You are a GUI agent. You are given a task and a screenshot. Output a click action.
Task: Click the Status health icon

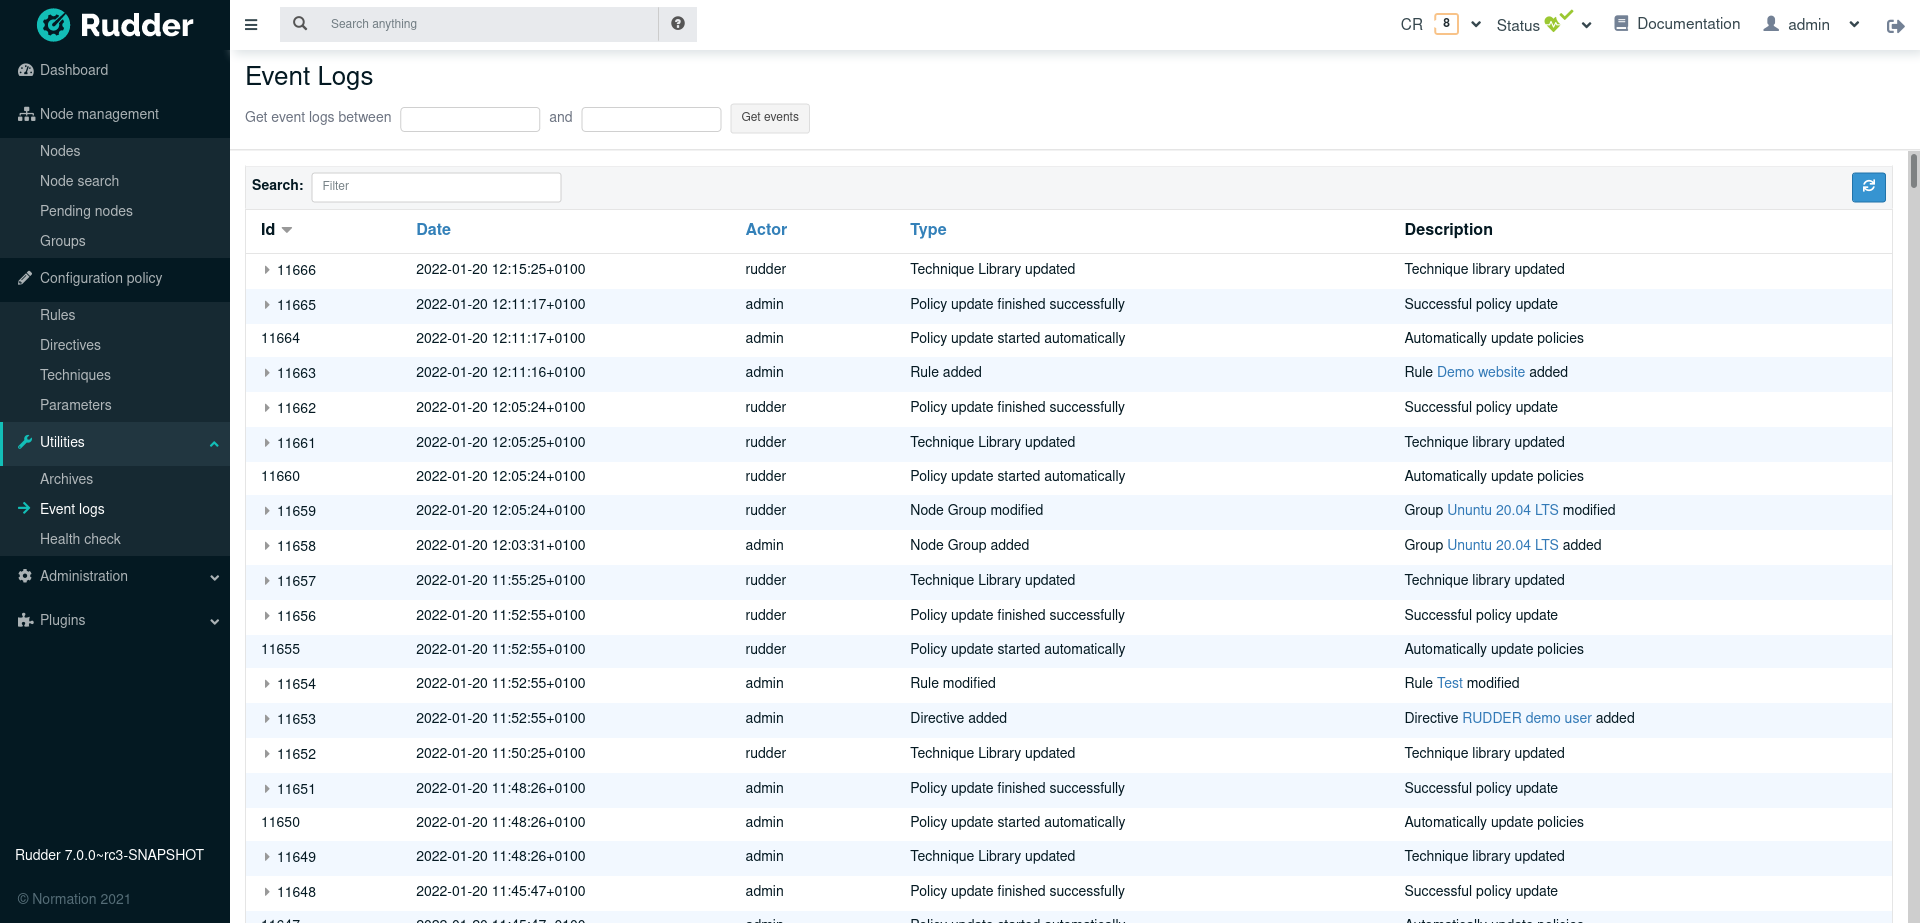click(1552, 22)
